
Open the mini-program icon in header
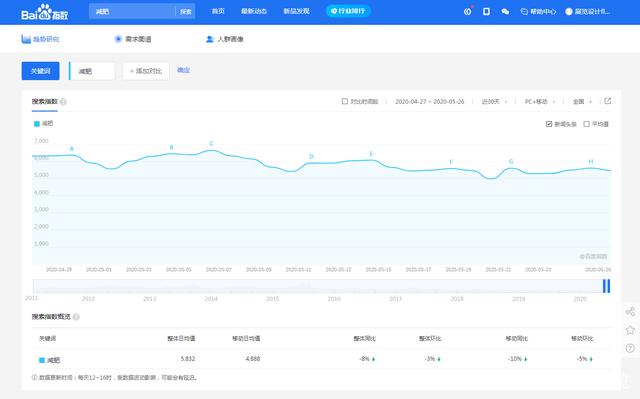pyautogui.click(x=468, y=11)
